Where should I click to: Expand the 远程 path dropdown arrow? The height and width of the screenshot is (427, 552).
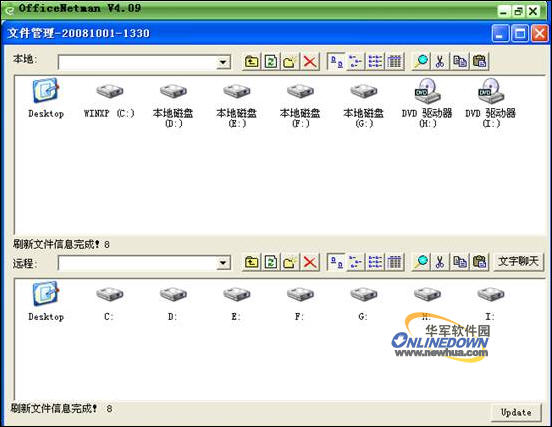223,263
